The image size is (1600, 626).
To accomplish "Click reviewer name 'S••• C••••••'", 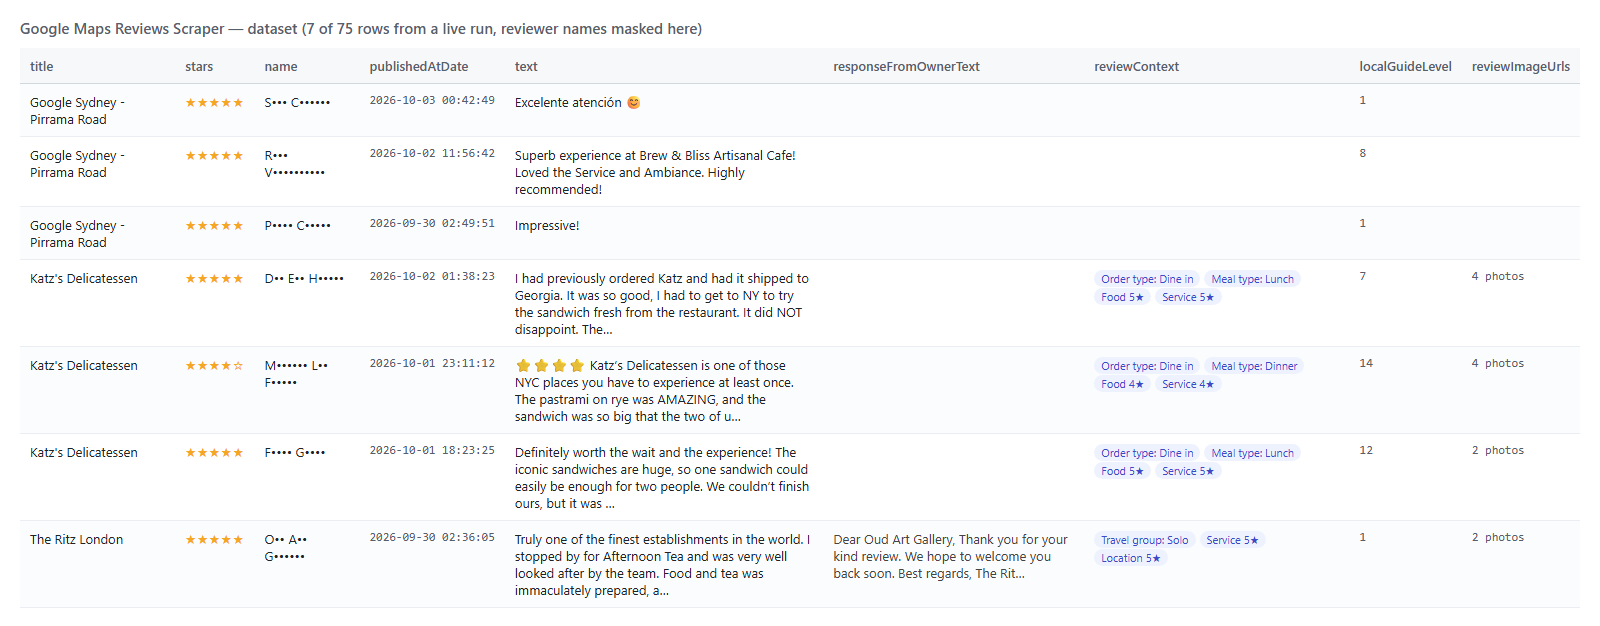I will [x=297, y=102].
